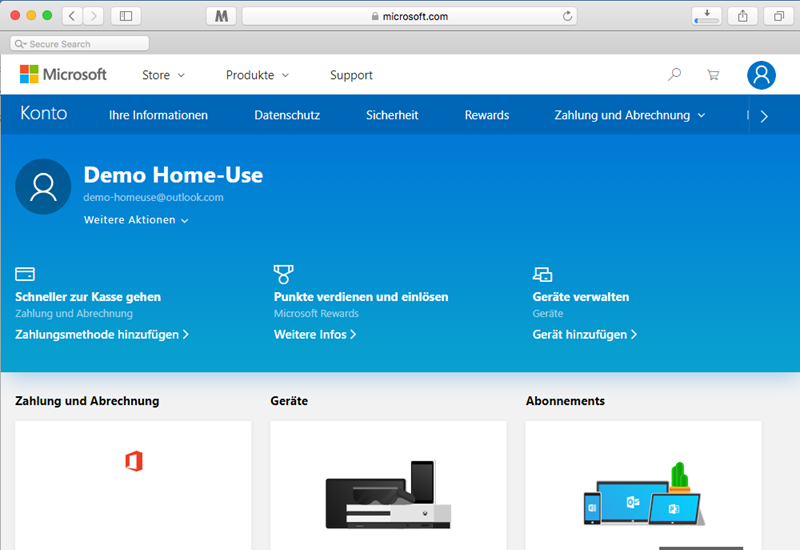Click the Abonnements section heading
The height and width of the screenshot is (550, 800).
click(565, 401)
